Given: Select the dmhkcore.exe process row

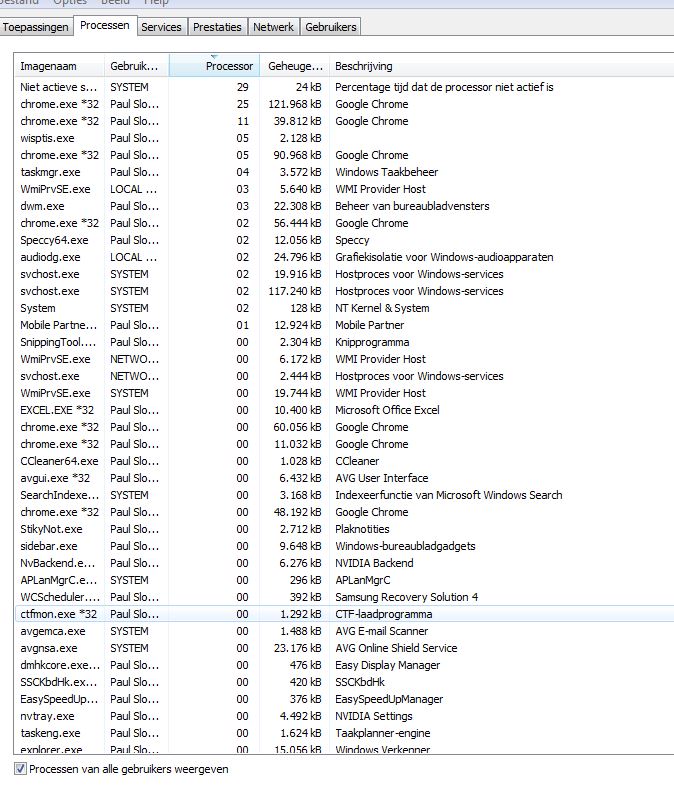Looking at the screenshot, I should click(x=344, y=665).
